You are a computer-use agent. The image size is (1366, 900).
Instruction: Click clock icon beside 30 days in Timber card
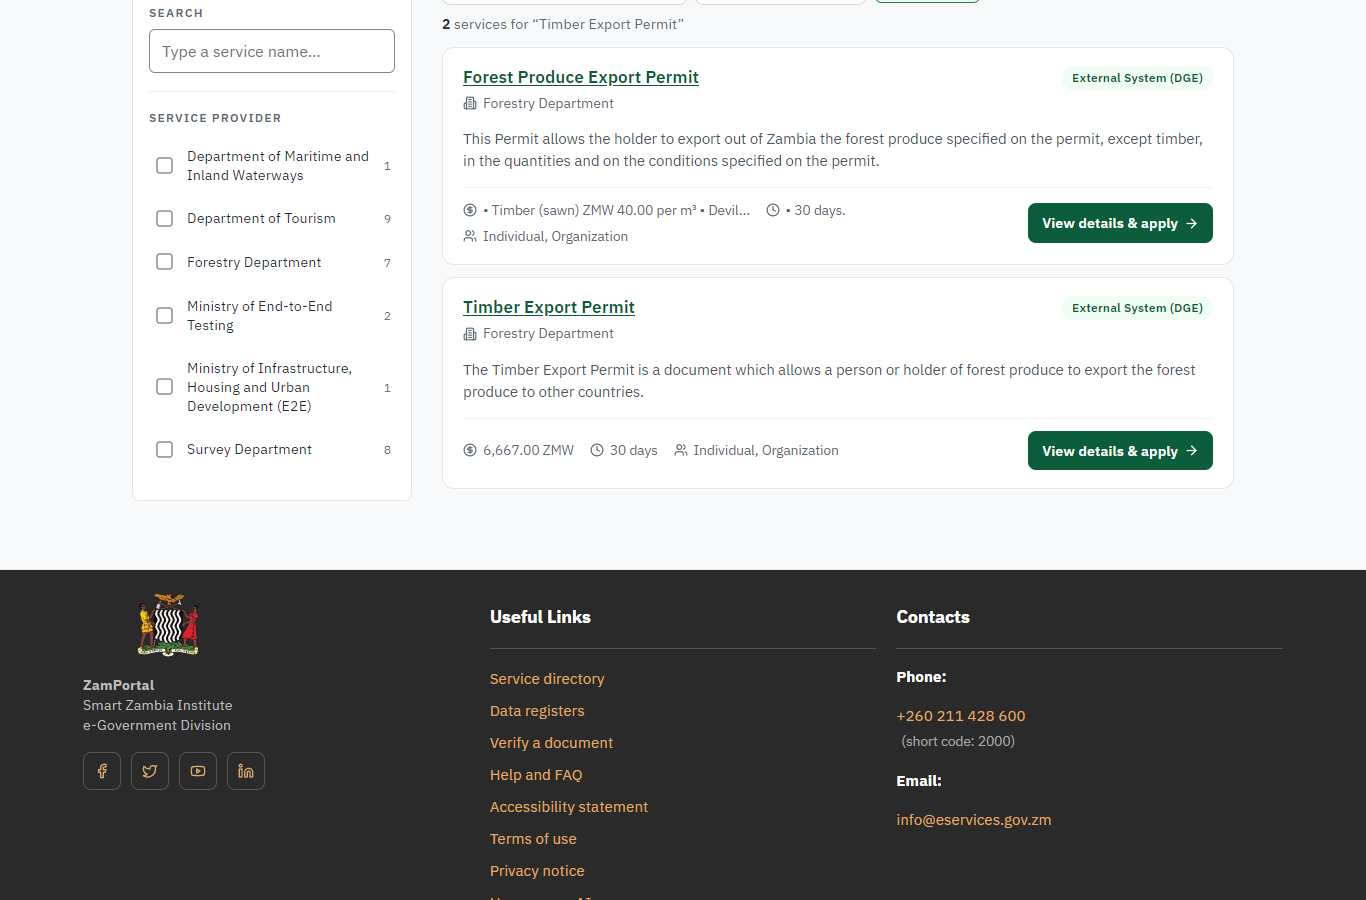[x=597, y=450]
